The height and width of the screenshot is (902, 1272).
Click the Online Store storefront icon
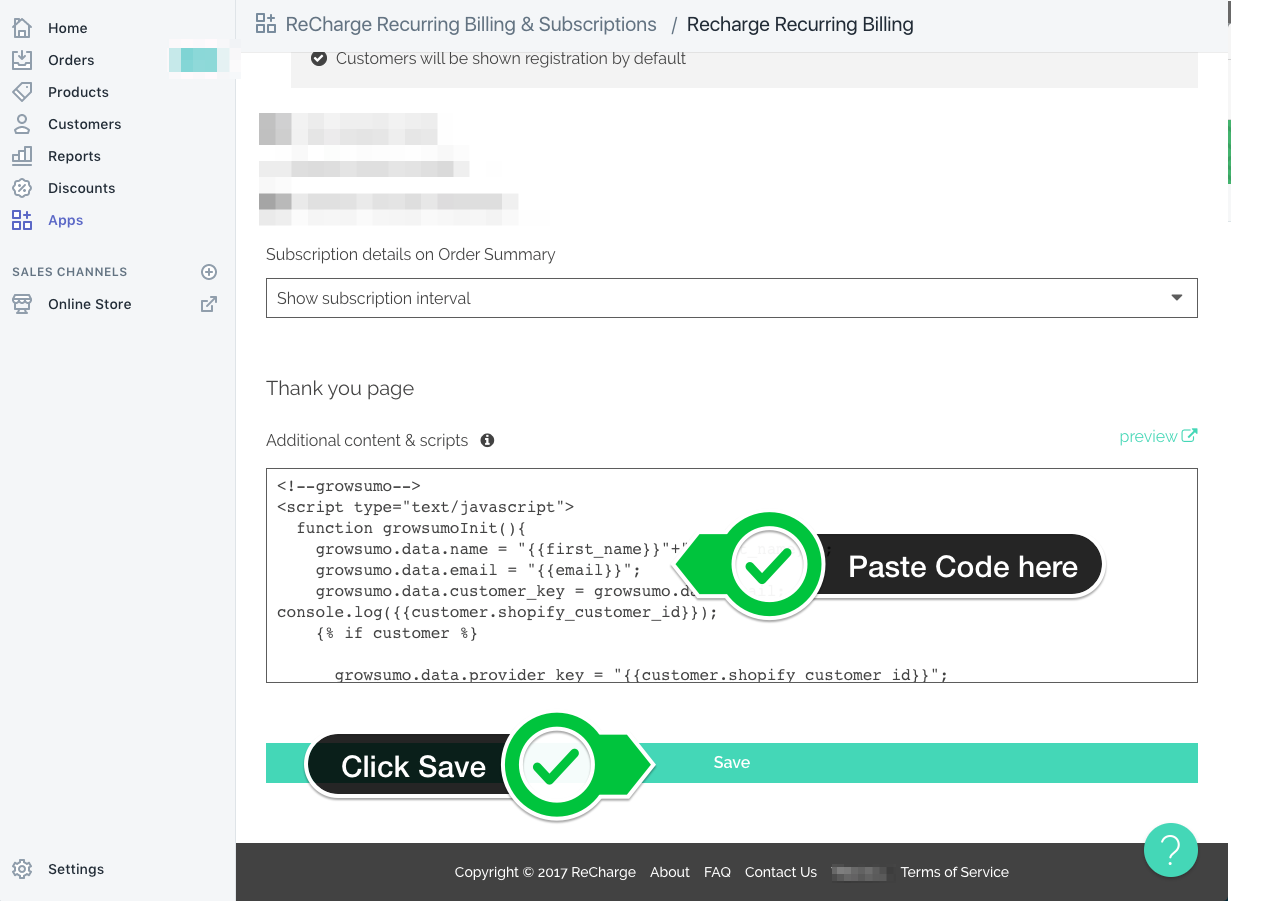22,304
